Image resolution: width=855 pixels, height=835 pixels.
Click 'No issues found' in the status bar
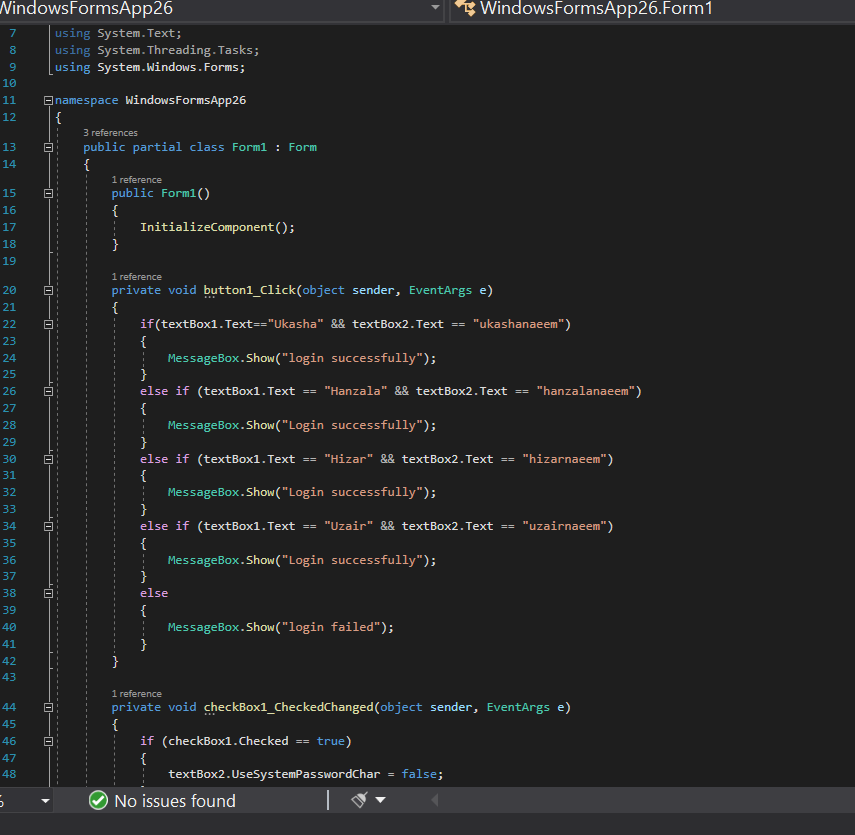[x=175, y=800]
